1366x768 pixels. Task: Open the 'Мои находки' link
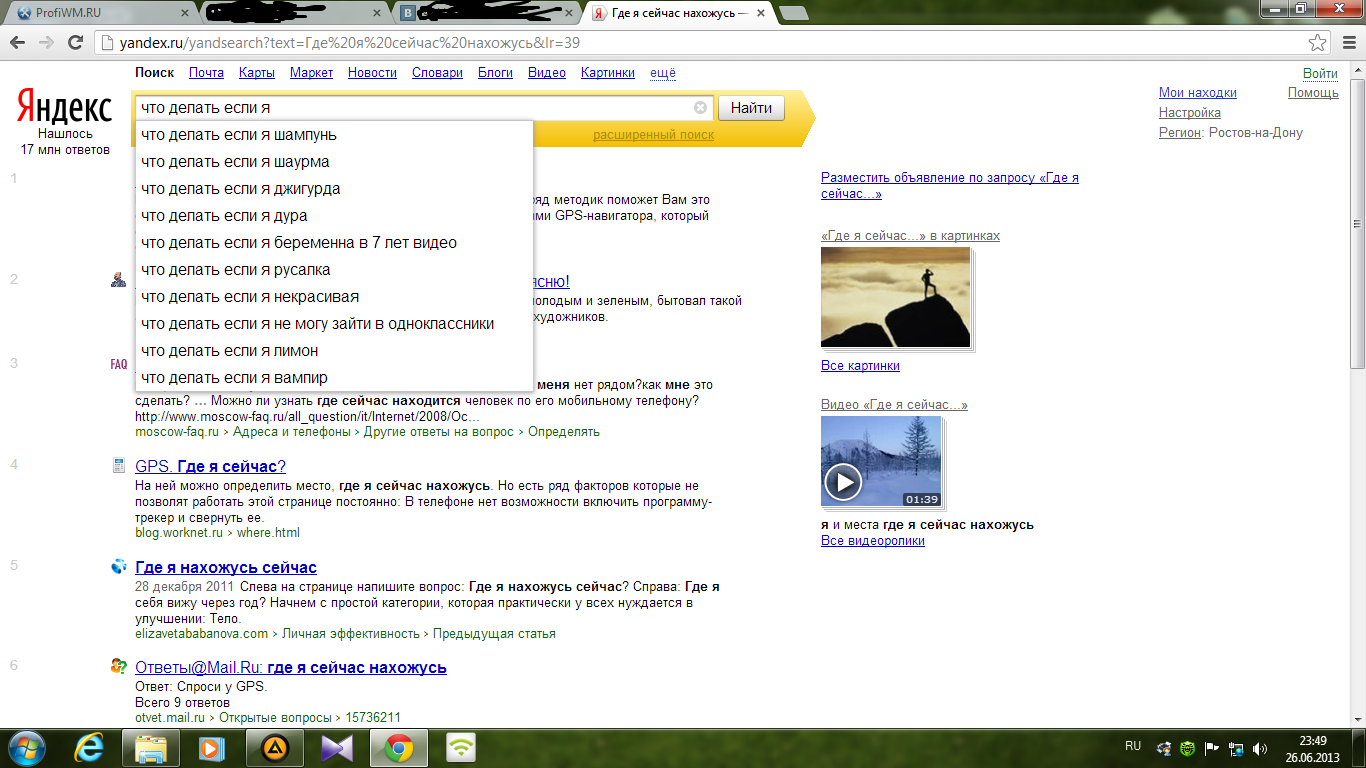coord(1198,93)
